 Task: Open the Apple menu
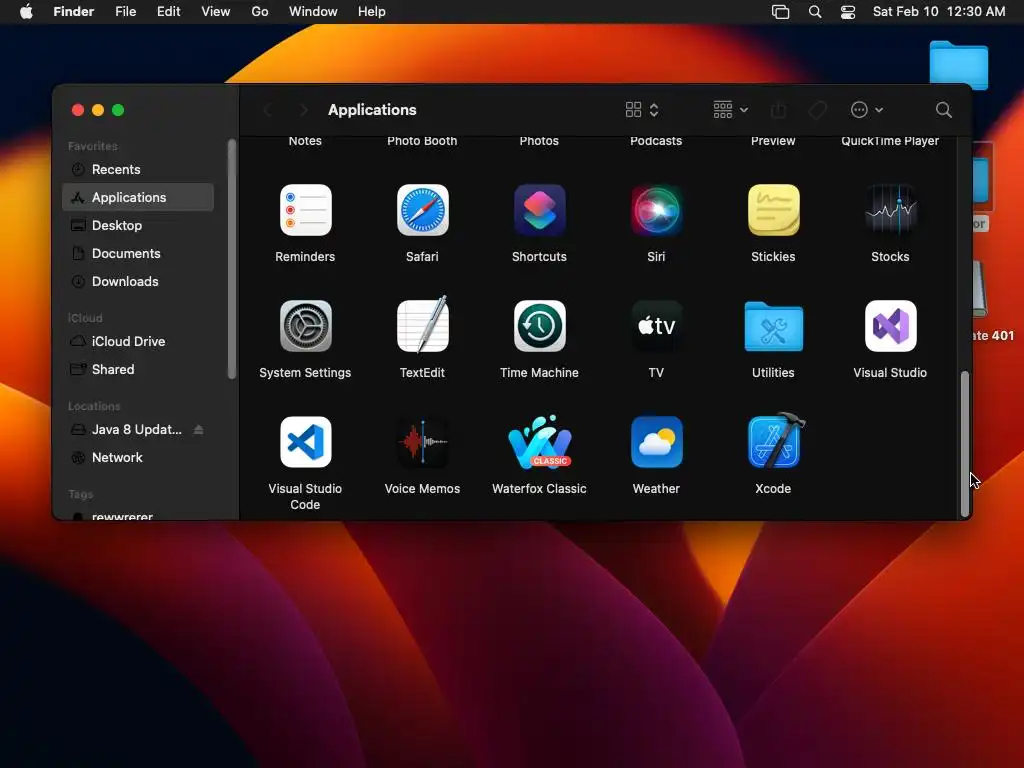[x=26, y=12]
